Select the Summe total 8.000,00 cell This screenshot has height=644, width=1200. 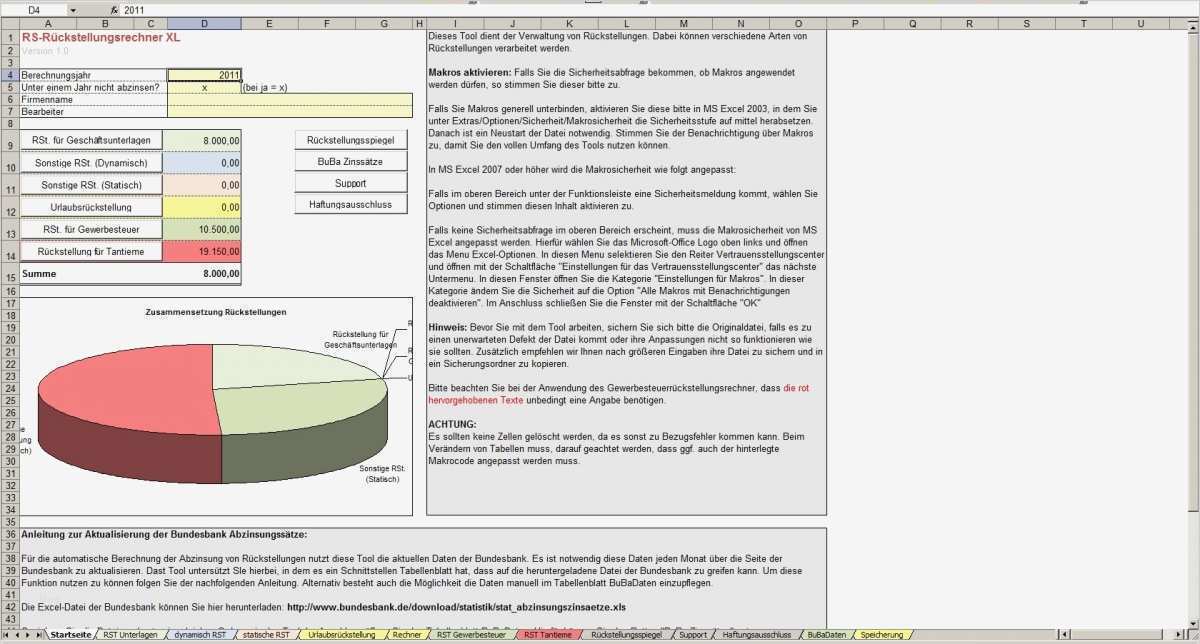click(204, 273)
